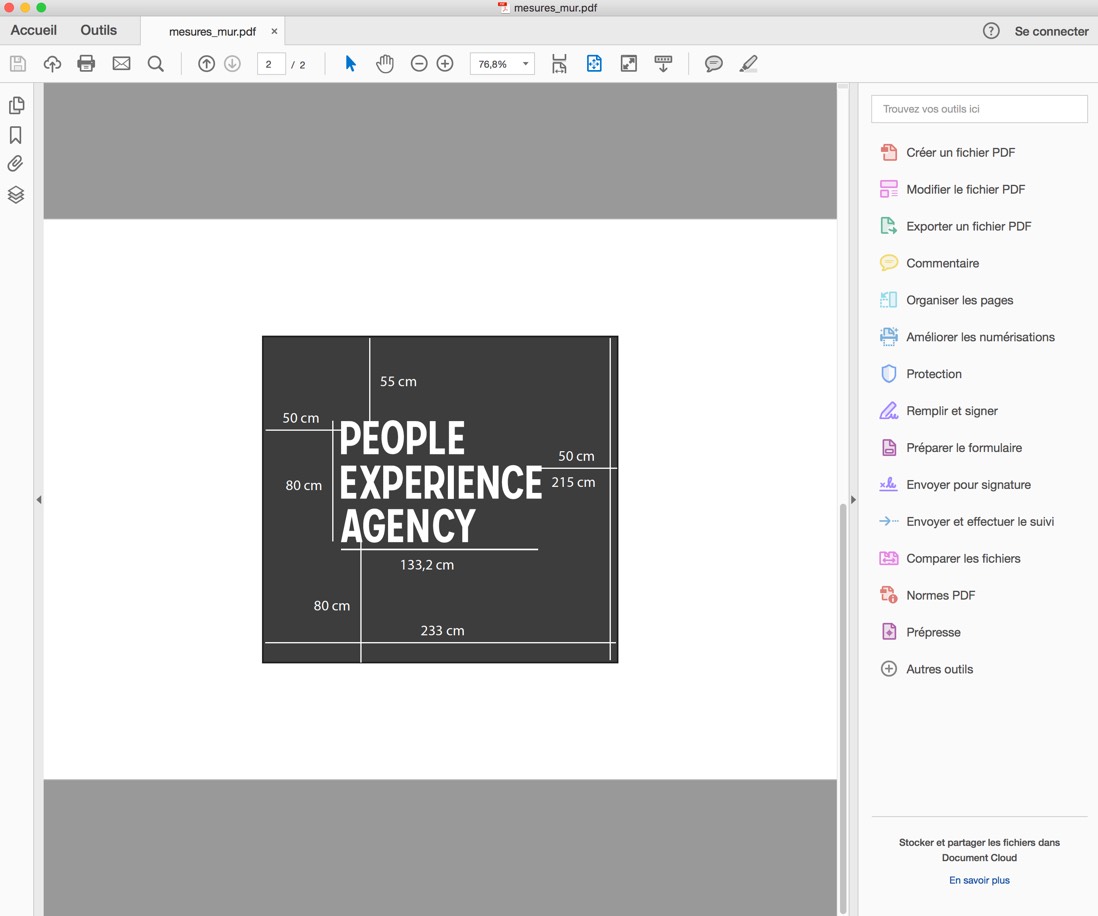Open the search magnifier tool
This screenshot has width=1098, height=916.
(155, 64)
